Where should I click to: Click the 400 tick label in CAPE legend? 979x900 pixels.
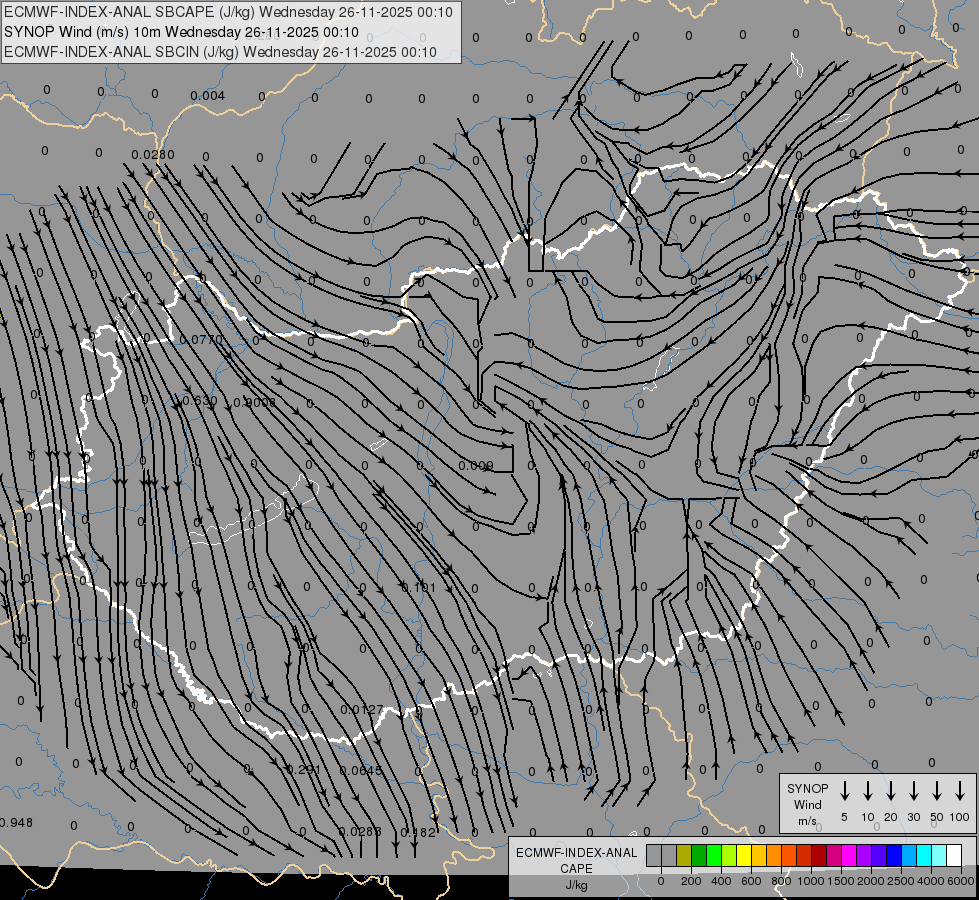point(721,881)
